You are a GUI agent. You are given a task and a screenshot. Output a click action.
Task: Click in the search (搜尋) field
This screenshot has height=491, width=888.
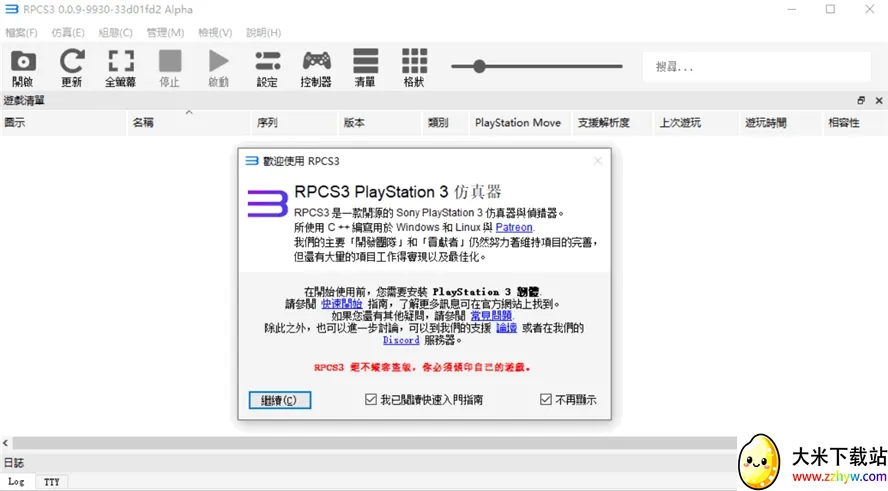coord(756,67)
